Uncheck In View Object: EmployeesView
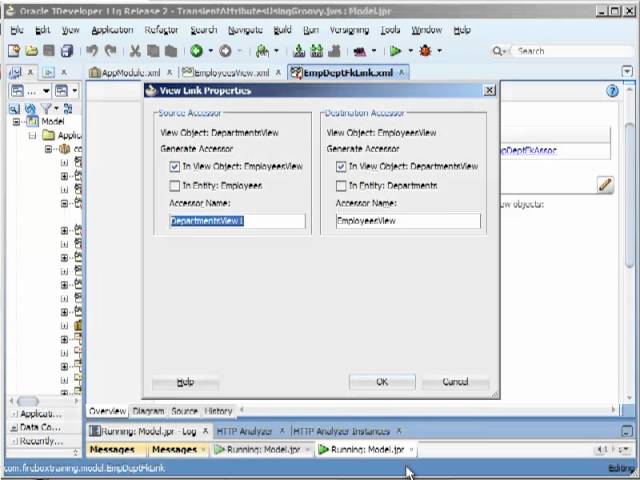Viewport: 640px width, 480px height. click(175, 167)
